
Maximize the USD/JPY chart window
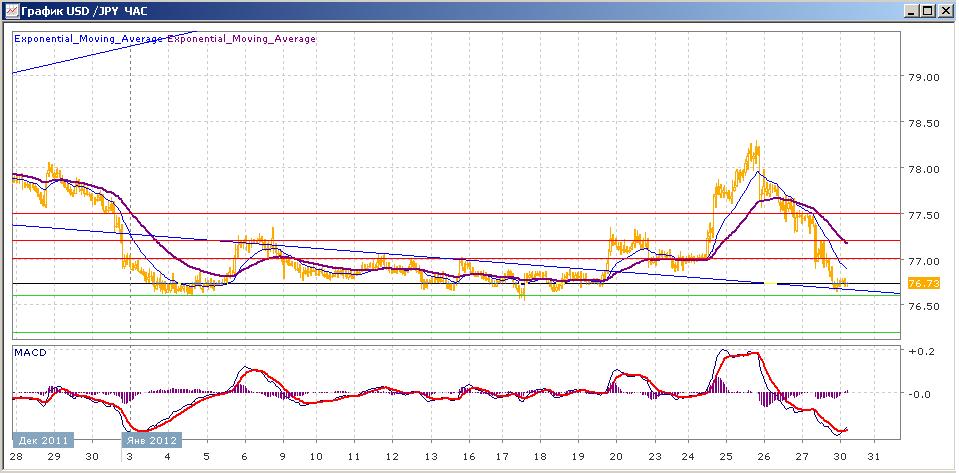click(x=928, y=11)
